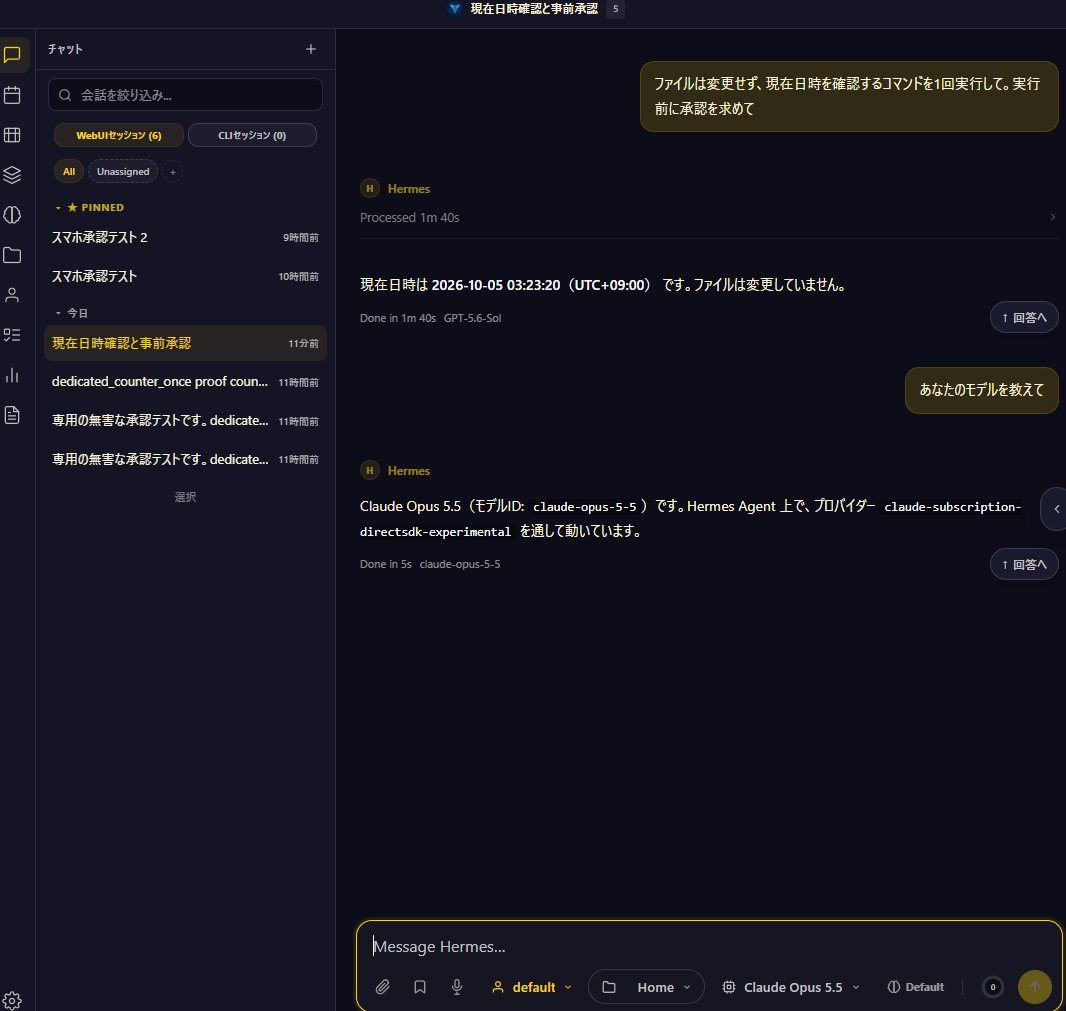Switch to CLIセッション (0) tab
The height and width of the screenshot is (1011, 1066).
coord(252,135)
